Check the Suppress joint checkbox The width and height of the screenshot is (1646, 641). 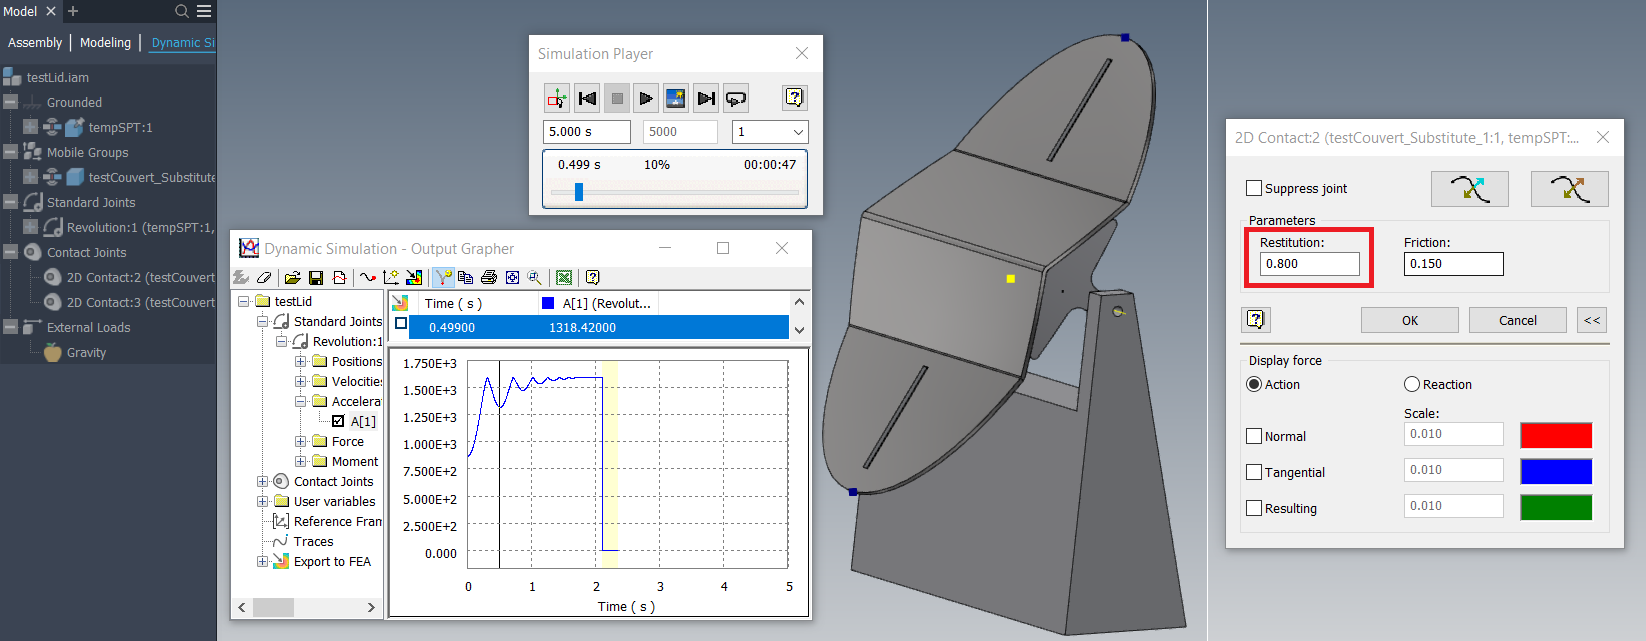coord(1254,188)
